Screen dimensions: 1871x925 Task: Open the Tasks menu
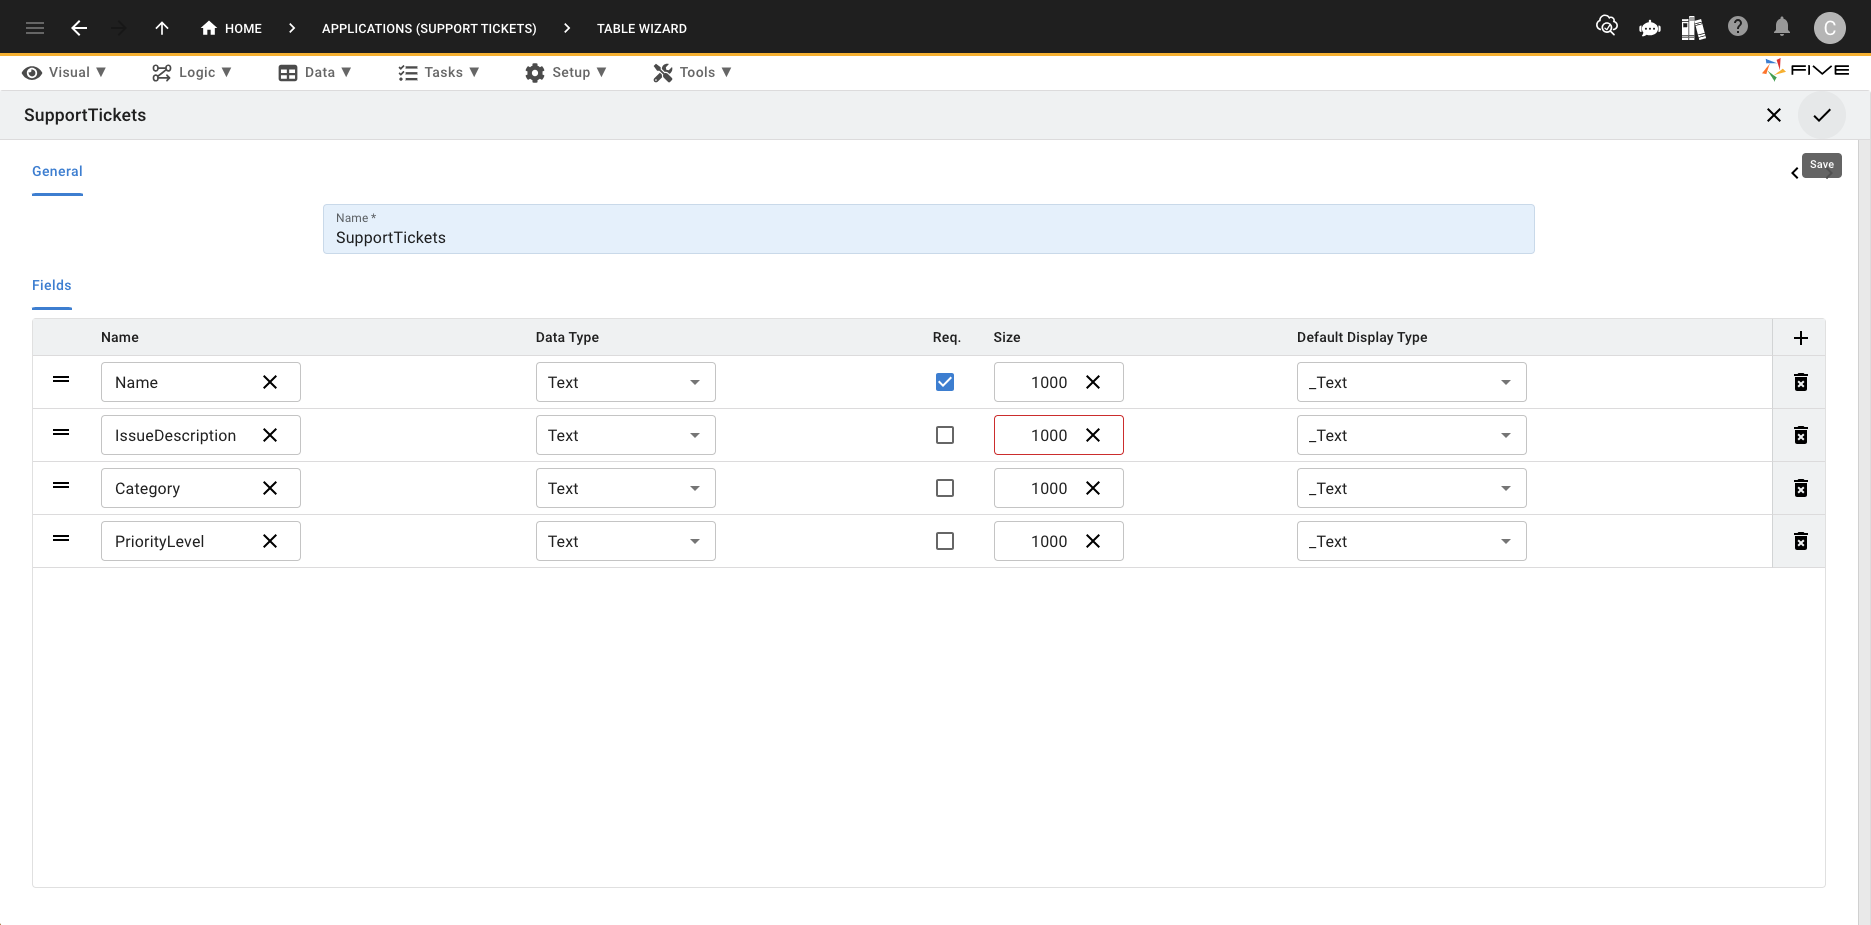click(x=439, y=72)
